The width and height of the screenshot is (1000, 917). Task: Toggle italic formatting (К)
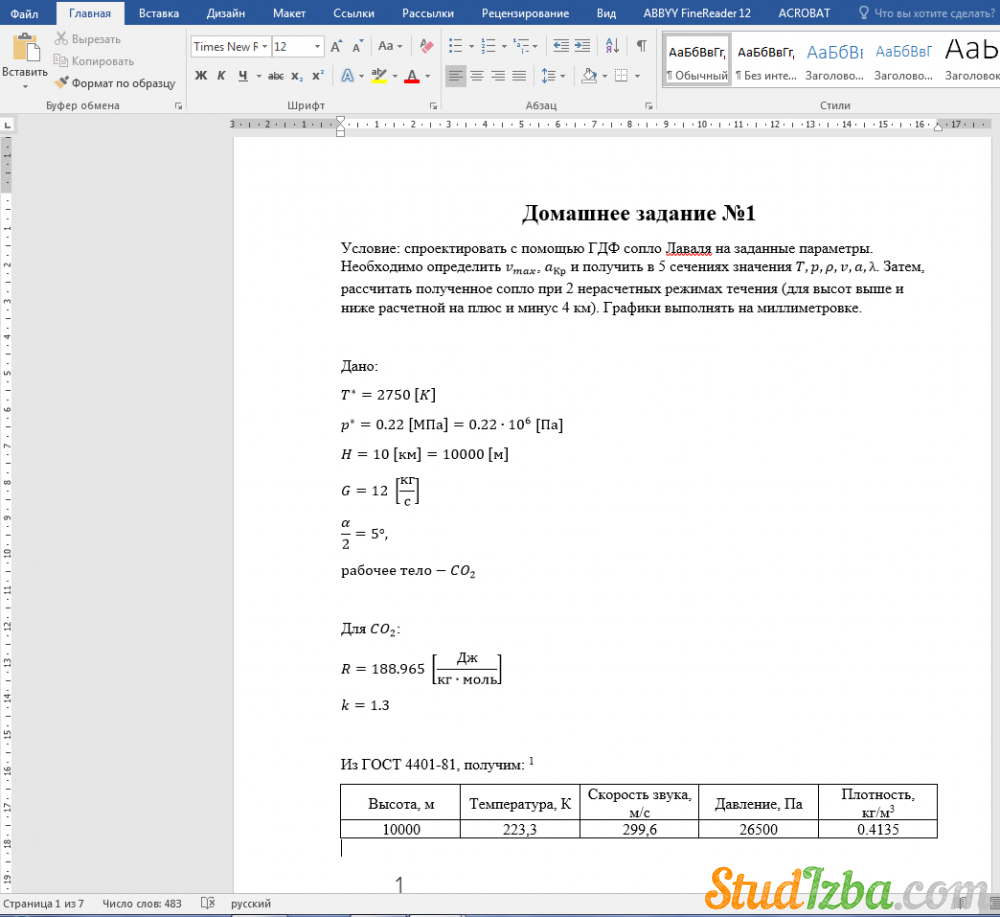tap(222, 76)
